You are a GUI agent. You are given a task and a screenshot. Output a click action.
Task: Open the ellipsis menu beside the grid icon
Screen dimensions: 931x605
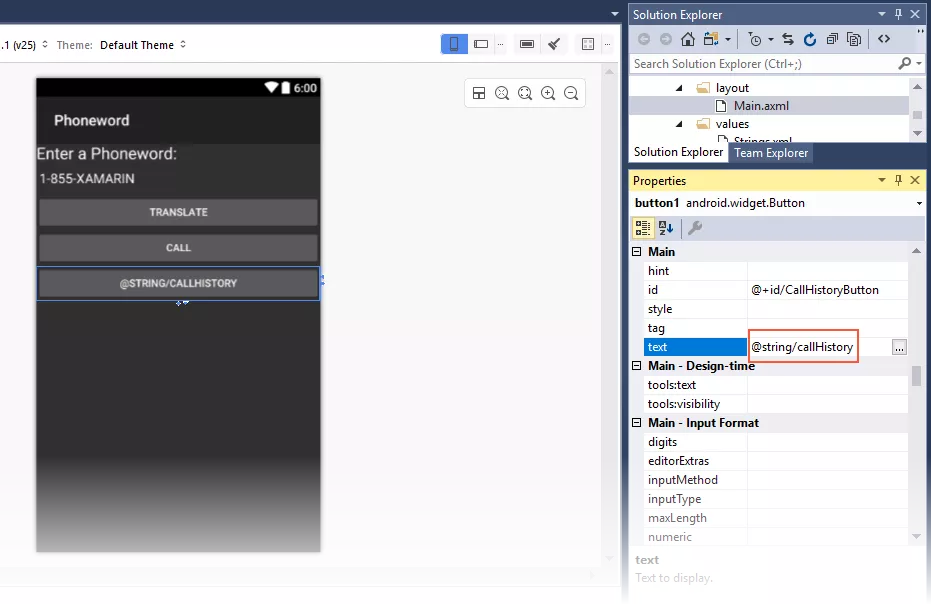click(x=607, y=44)
